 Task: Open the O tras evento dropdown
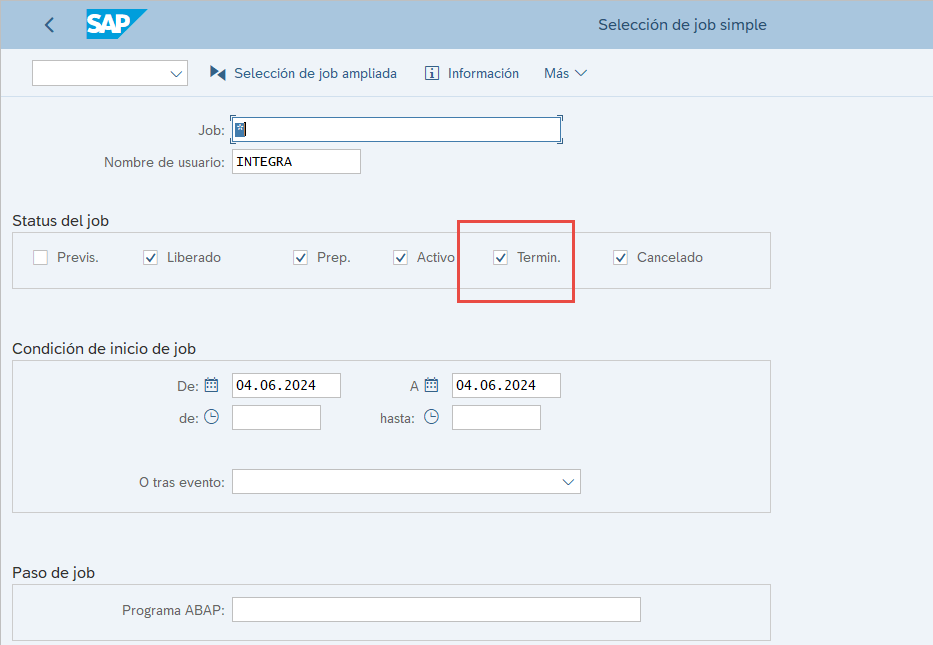click(x=569, y=481)
